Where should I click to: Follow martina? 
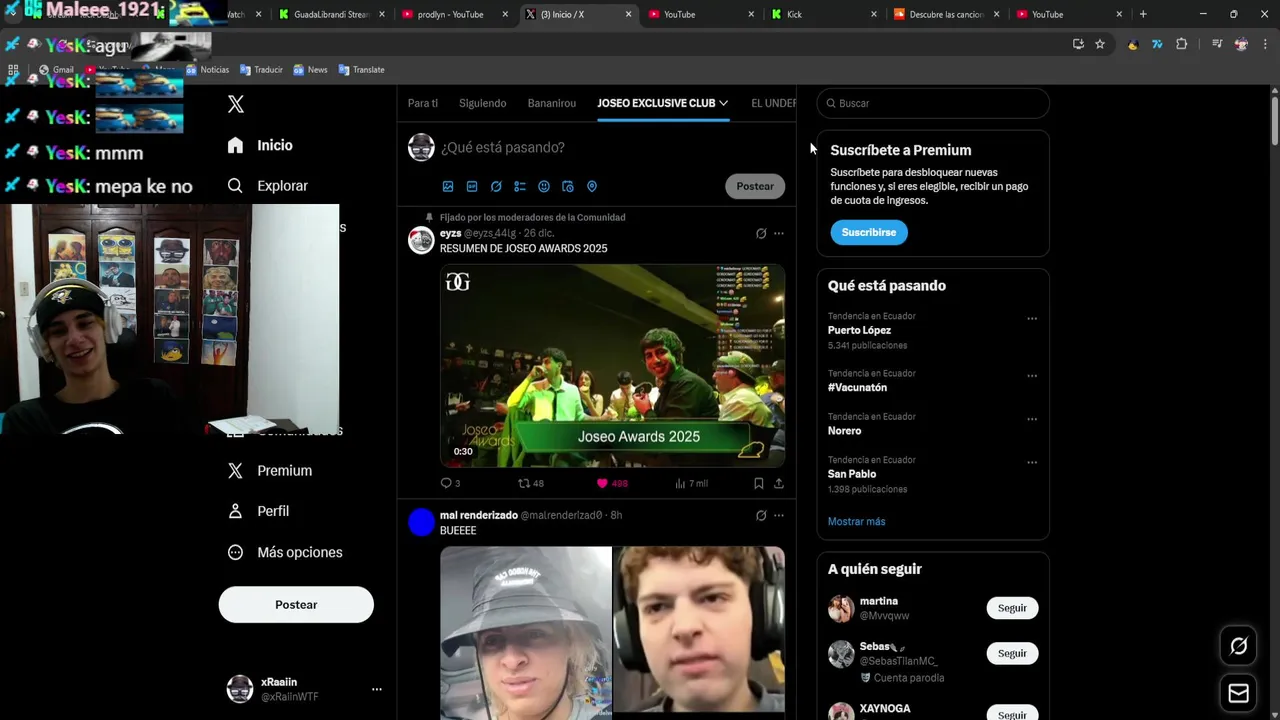pyautogui.click(x=1012, y=608)
